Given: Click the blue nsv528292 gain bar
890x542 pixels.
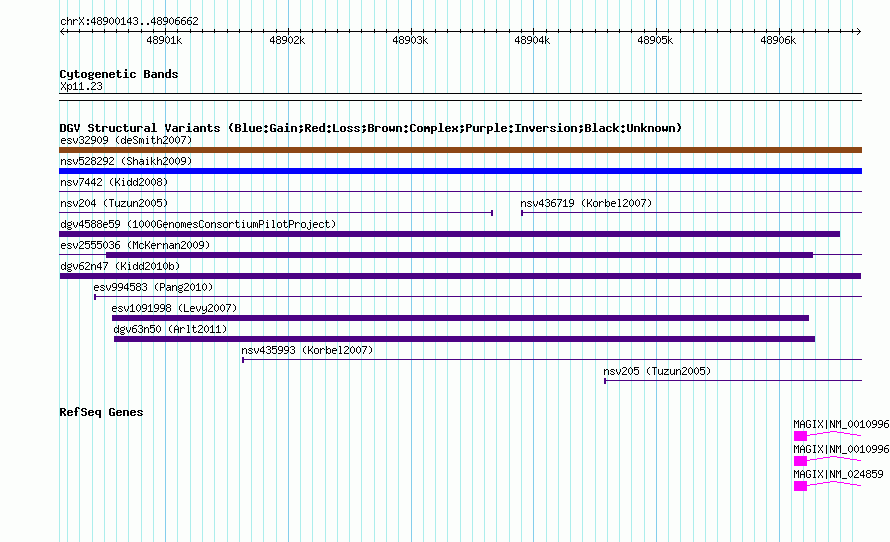Looking at the screenshot, I should coord(460,171).
